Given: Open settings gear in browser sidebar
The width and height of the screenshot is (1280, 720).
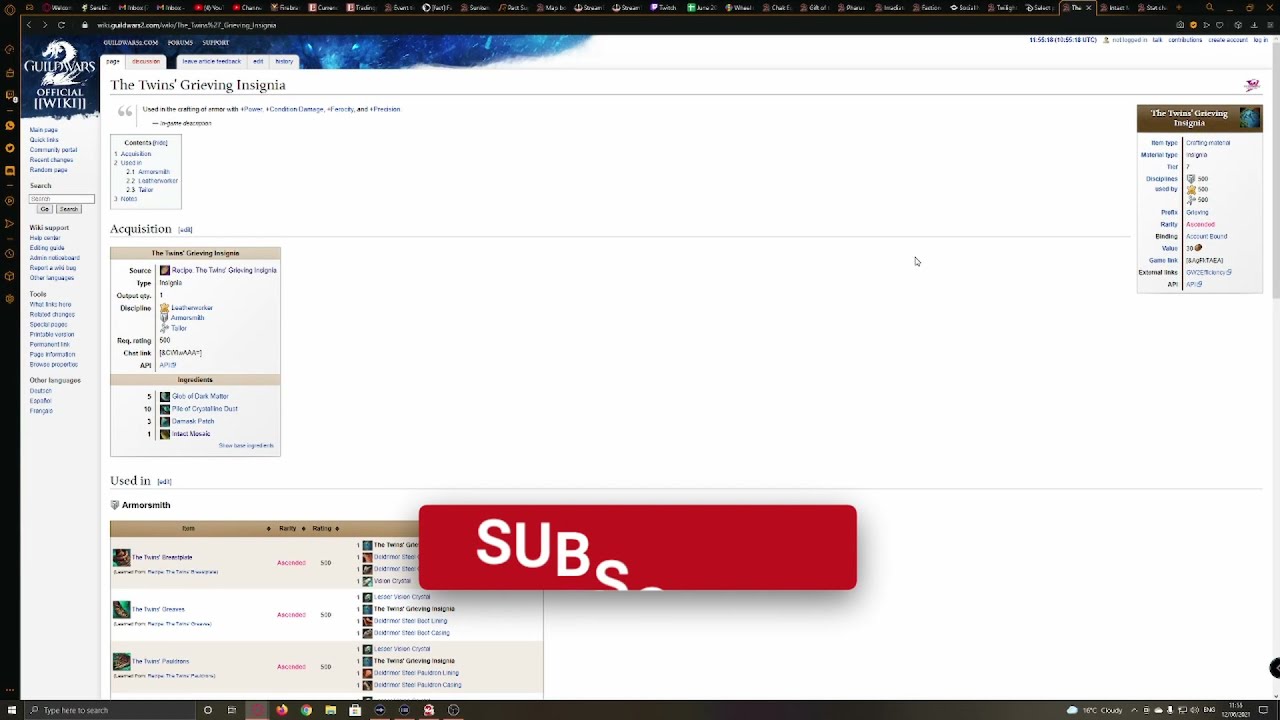Looking at the screenshot, I should point(9,298).
